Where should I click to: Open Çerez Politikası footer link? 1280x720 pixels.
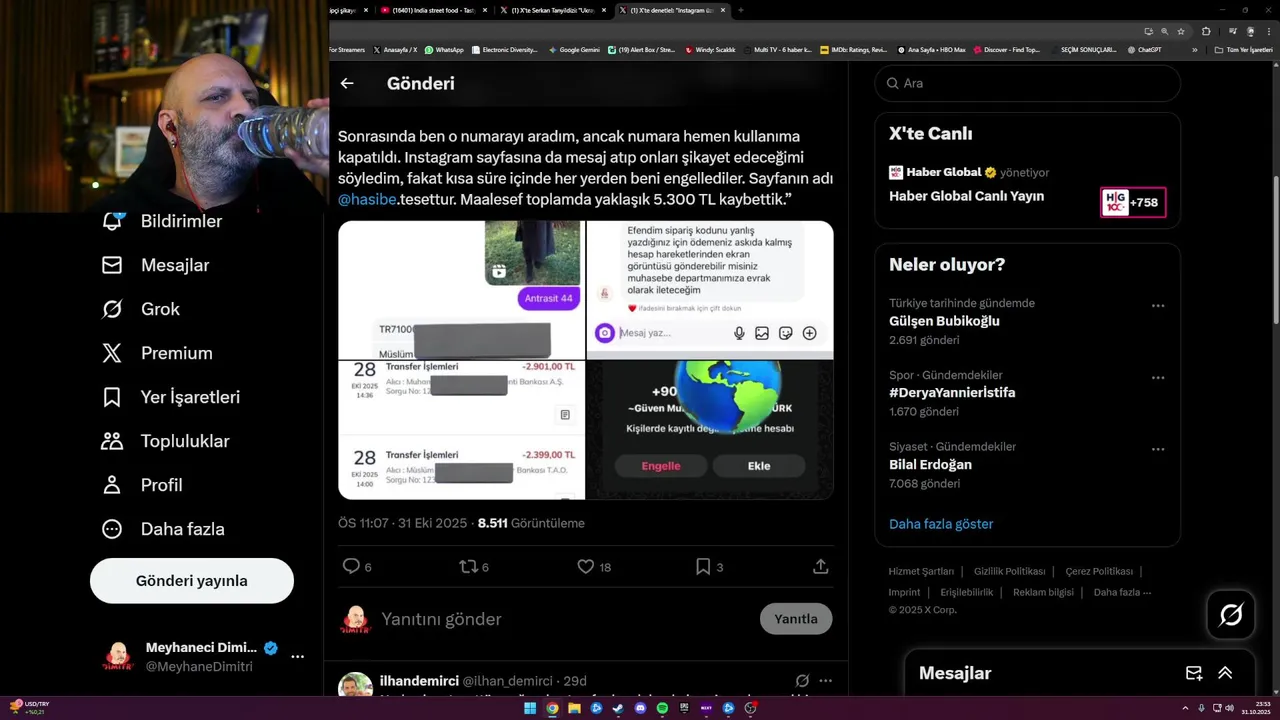[1099, 572]
